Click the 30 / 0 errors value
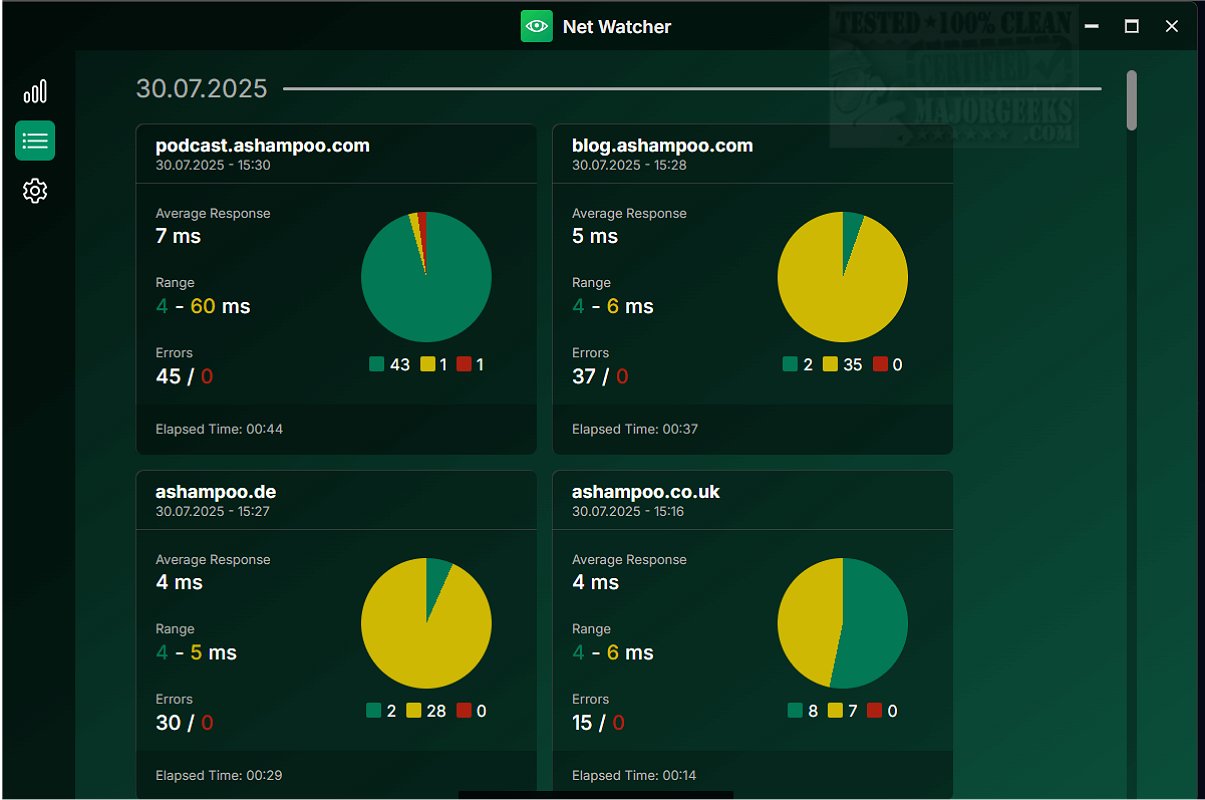Screen dimensions: 1205x800 point(184,722)
